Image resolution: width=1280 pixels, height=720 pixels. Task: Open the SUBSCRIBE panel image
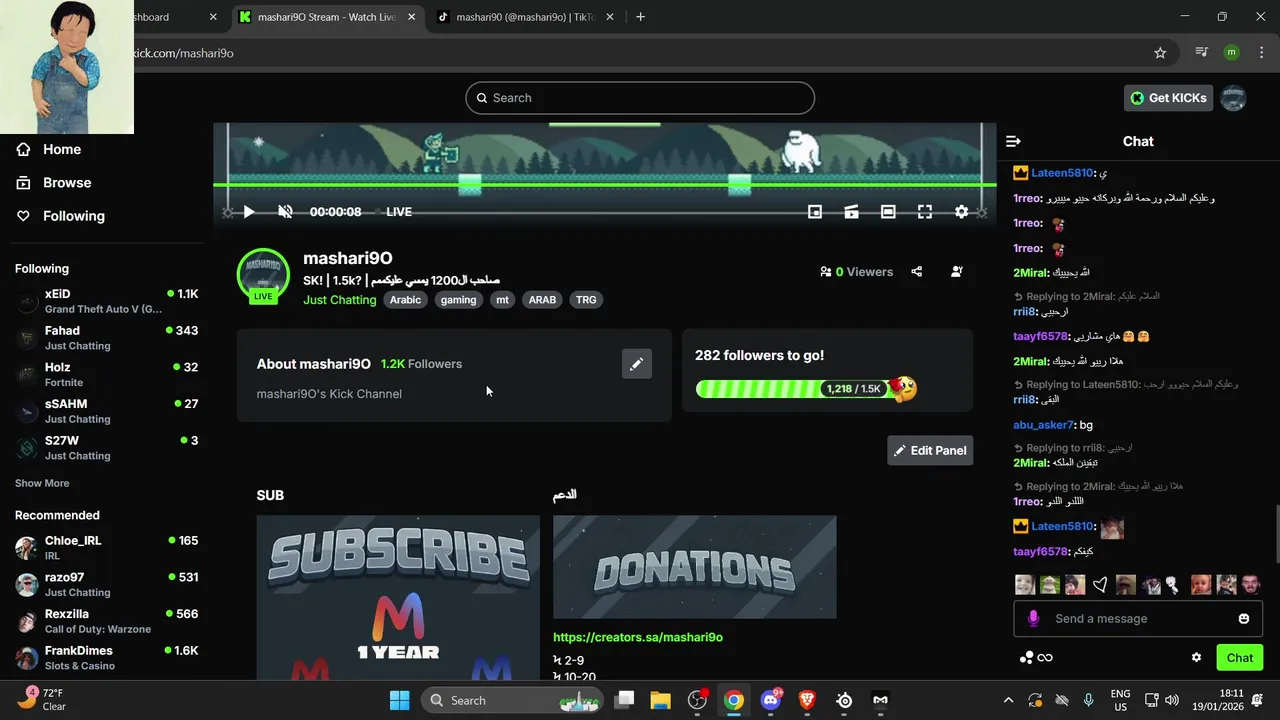click(398, 597)
